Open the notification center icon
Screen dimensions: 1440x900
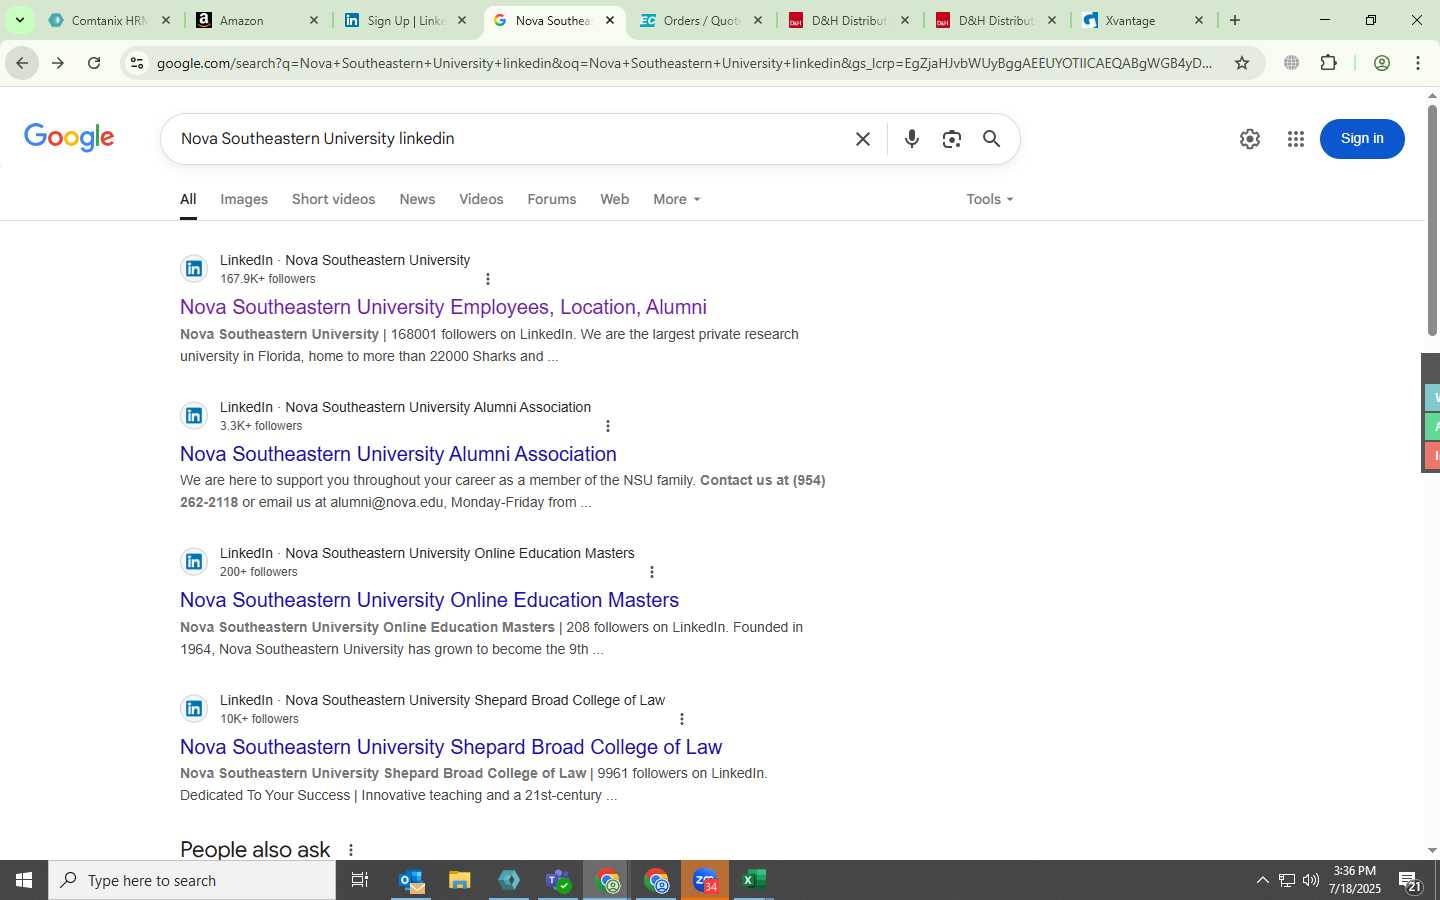[x=1410, y=881]
